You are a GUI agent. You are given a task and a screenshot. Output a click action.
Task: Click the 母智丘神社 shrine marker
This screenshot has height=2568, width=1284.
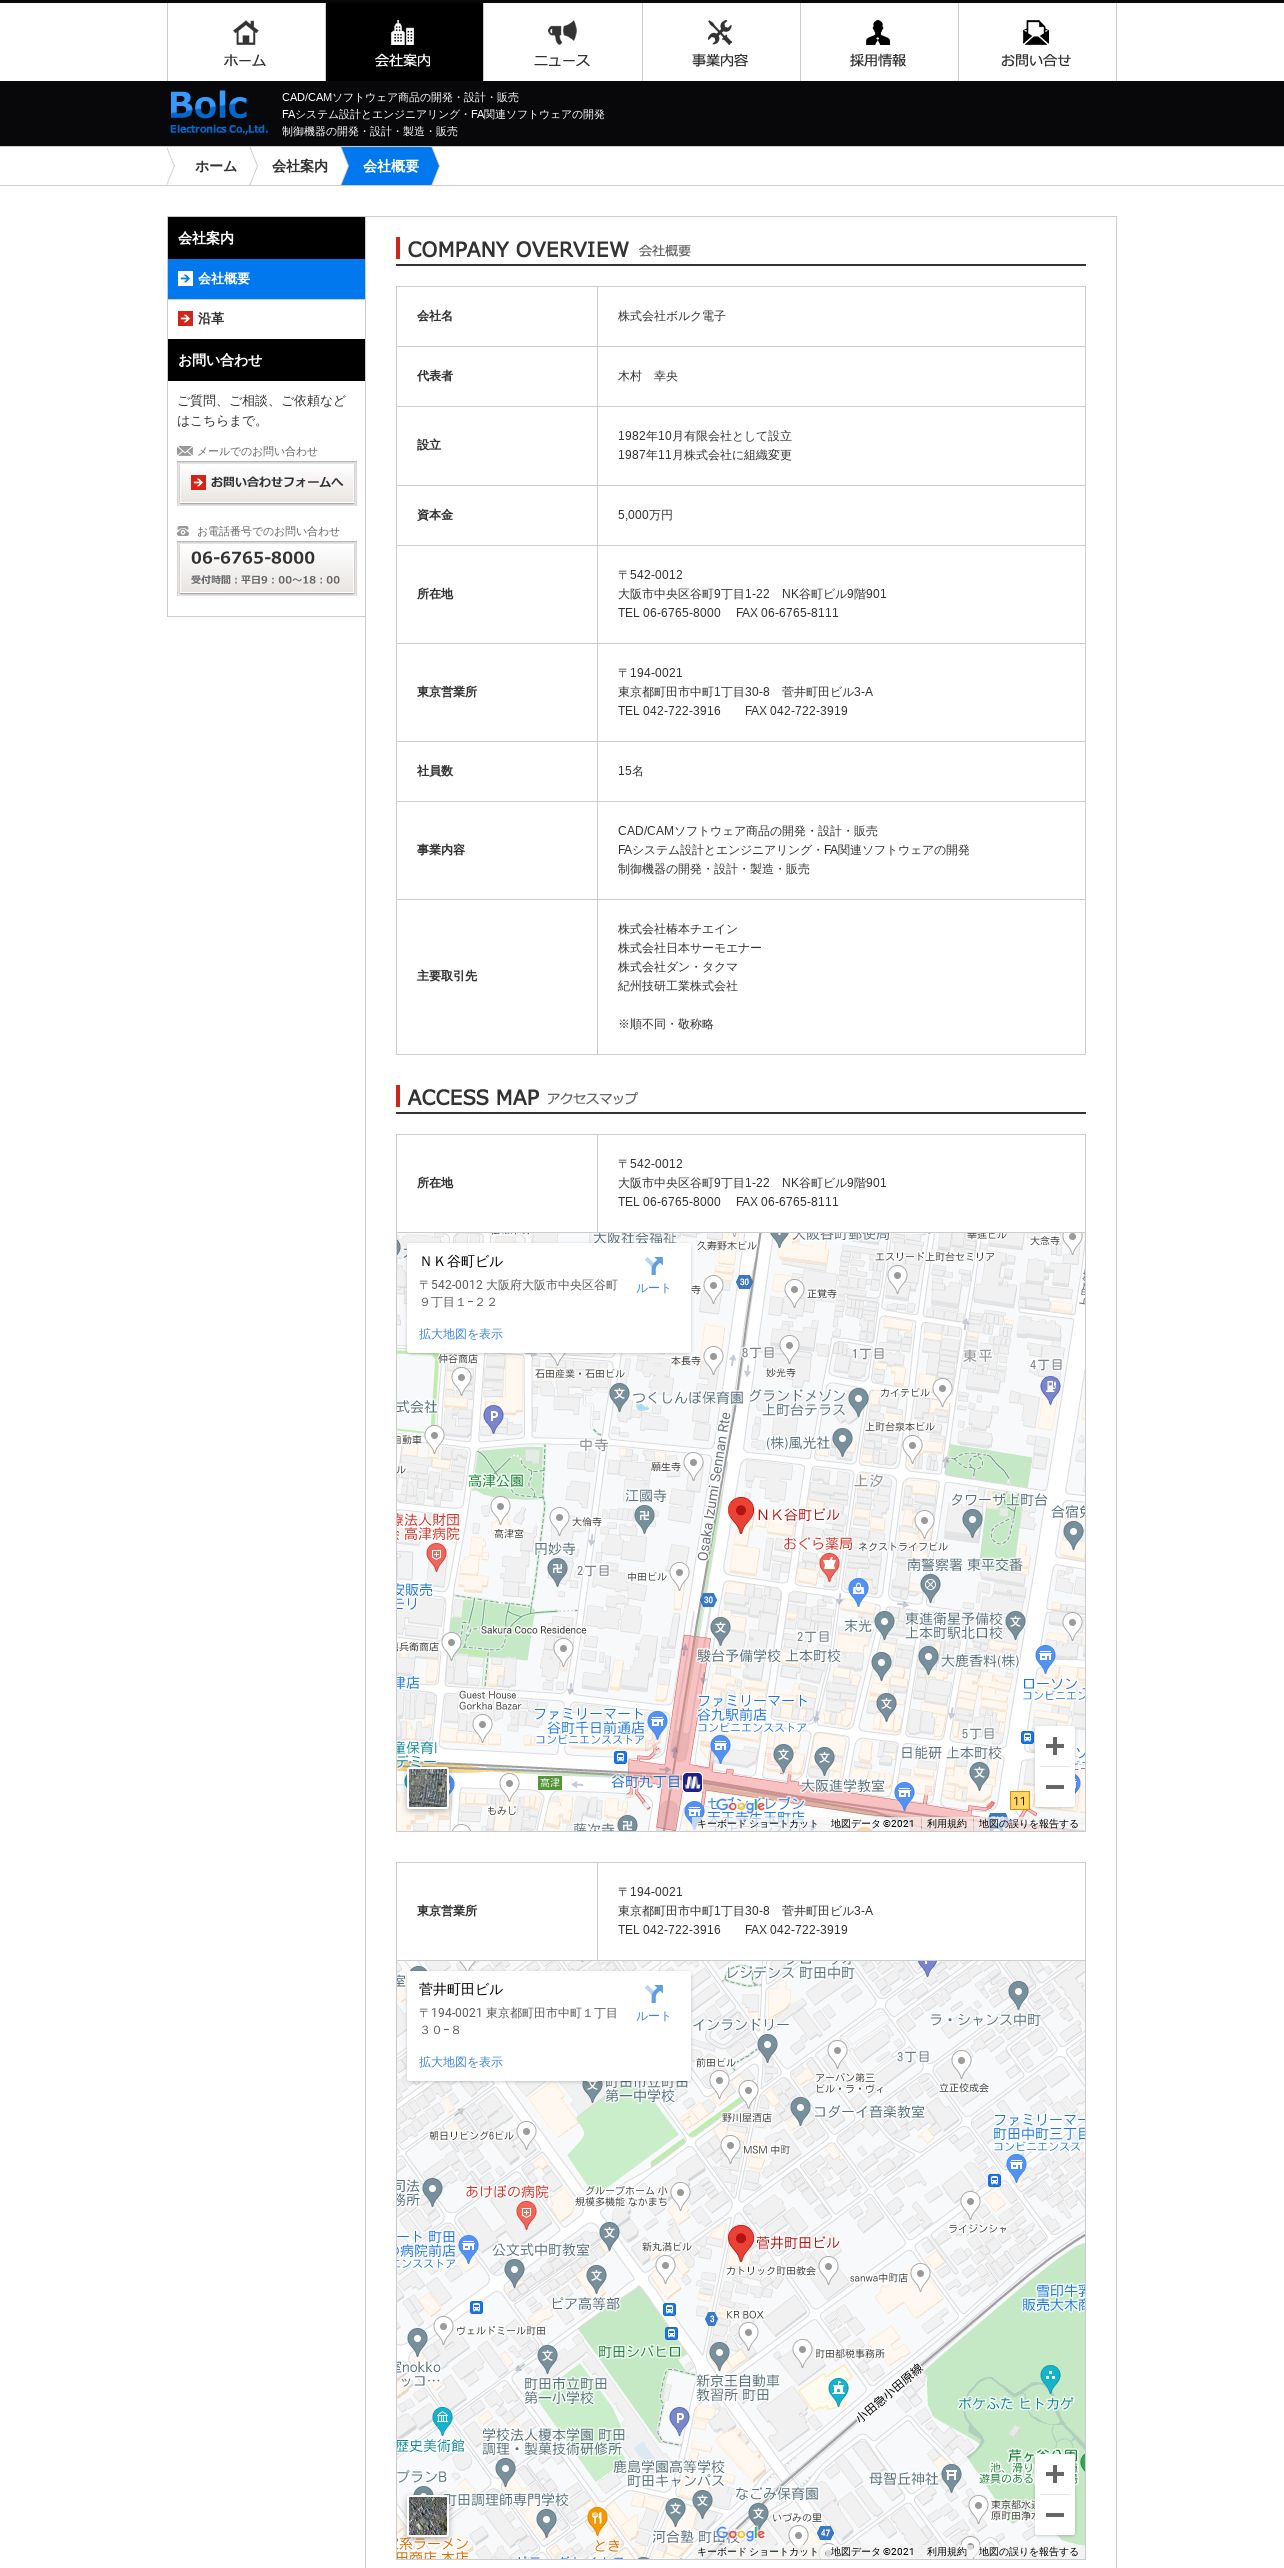pyautogui.click(x=952, y=2477)
